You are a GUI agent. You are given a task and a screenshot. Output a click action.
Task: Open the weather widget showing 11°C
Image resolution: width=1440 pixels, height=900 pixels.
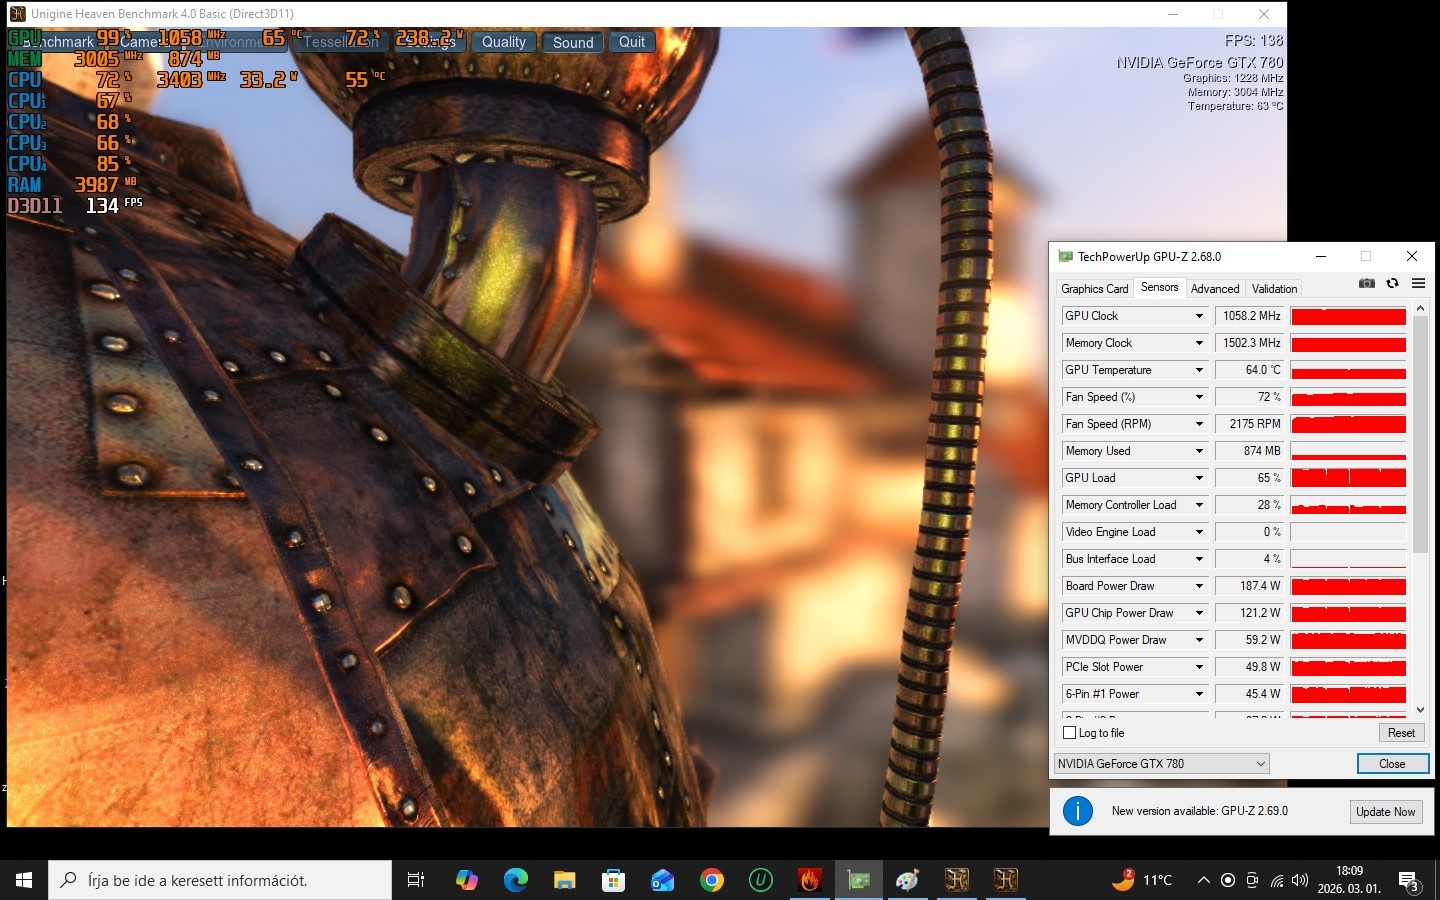(x=1142, y=880)
